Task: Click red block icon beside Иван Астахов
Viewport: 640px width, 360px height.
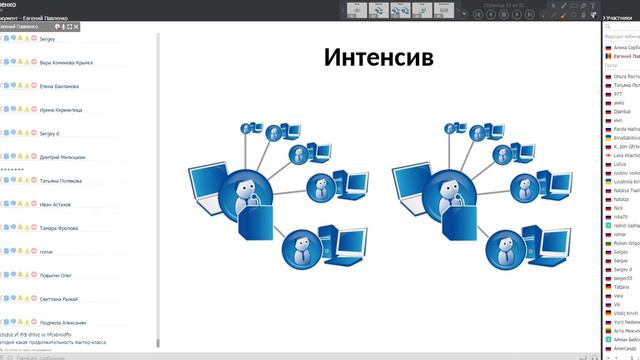Action: pos(34,203)
